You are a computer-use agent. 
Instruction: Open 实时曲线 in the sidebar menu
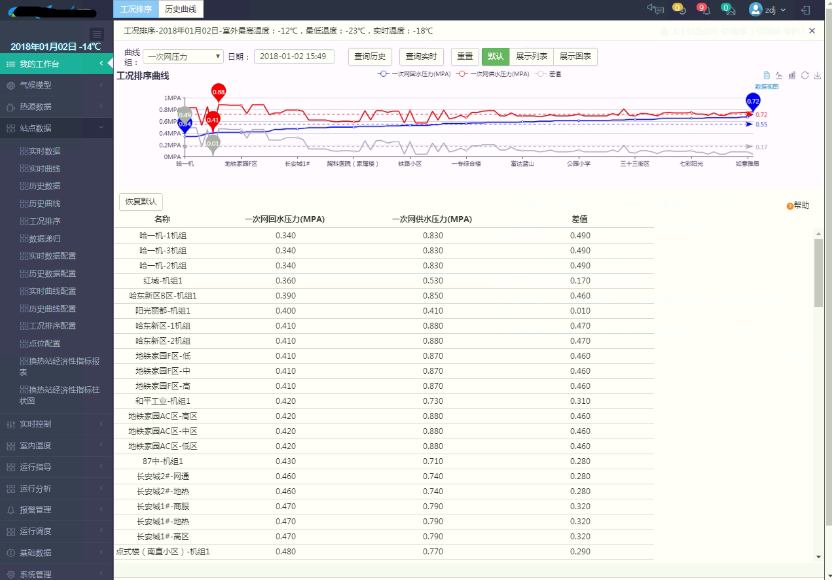44,168
